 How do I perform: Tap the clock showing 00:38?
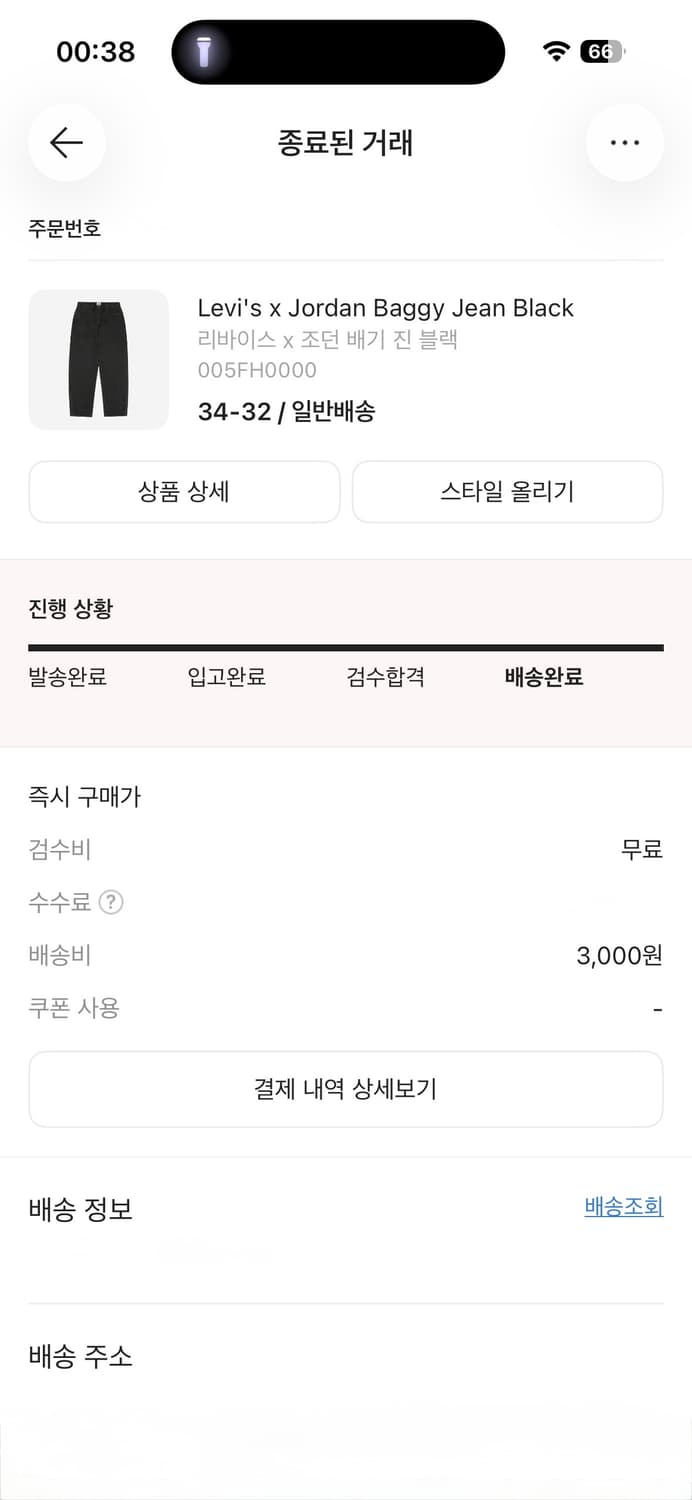click(x=97, y=51)
